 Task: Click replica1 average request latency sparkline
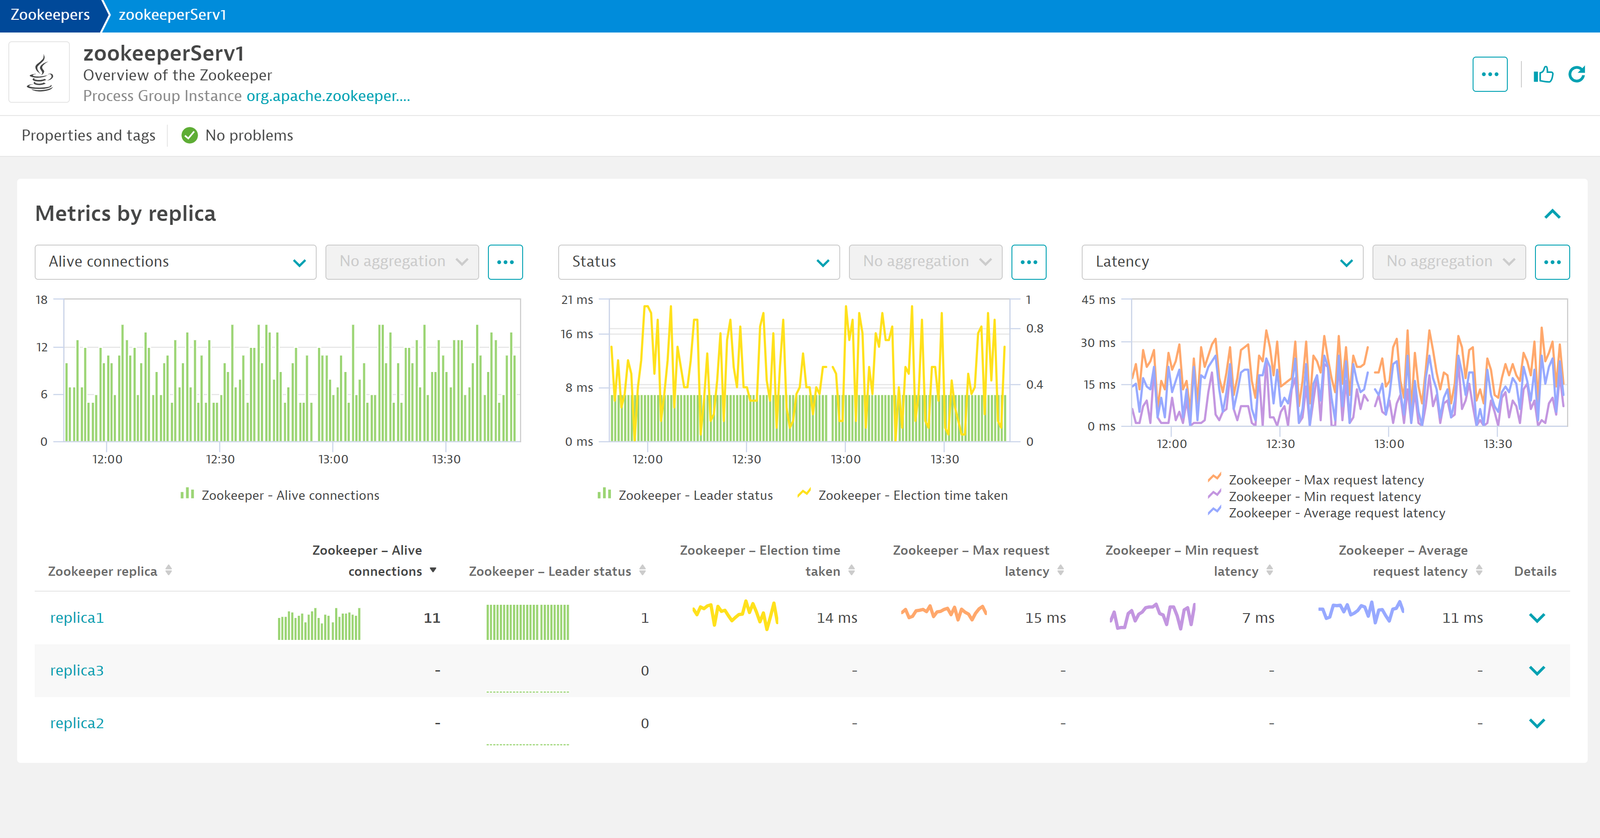(x=1361, y=611)
